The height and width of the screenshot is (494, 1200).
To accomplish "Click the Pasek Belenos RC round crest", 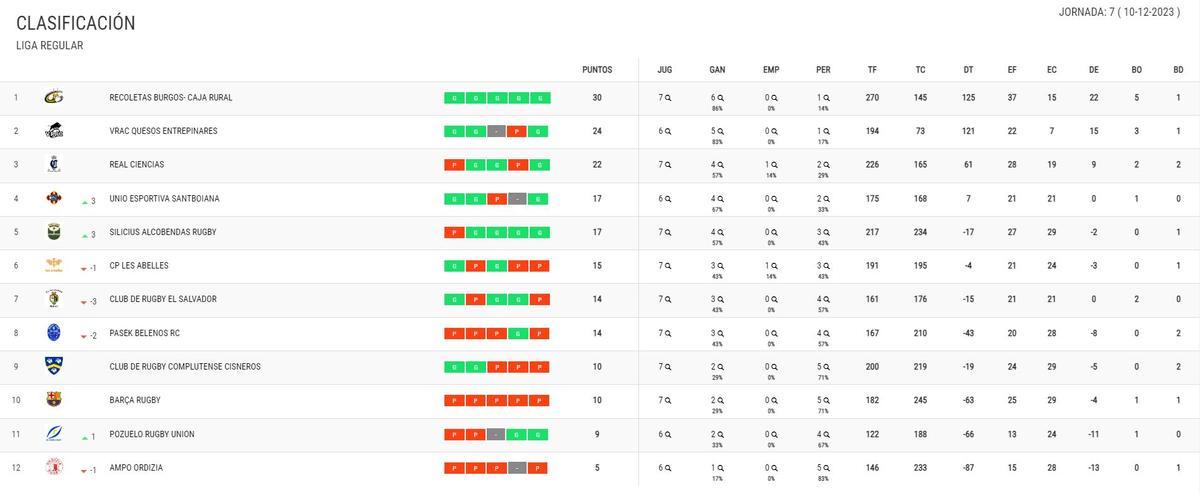I will (x=54, y=333).
